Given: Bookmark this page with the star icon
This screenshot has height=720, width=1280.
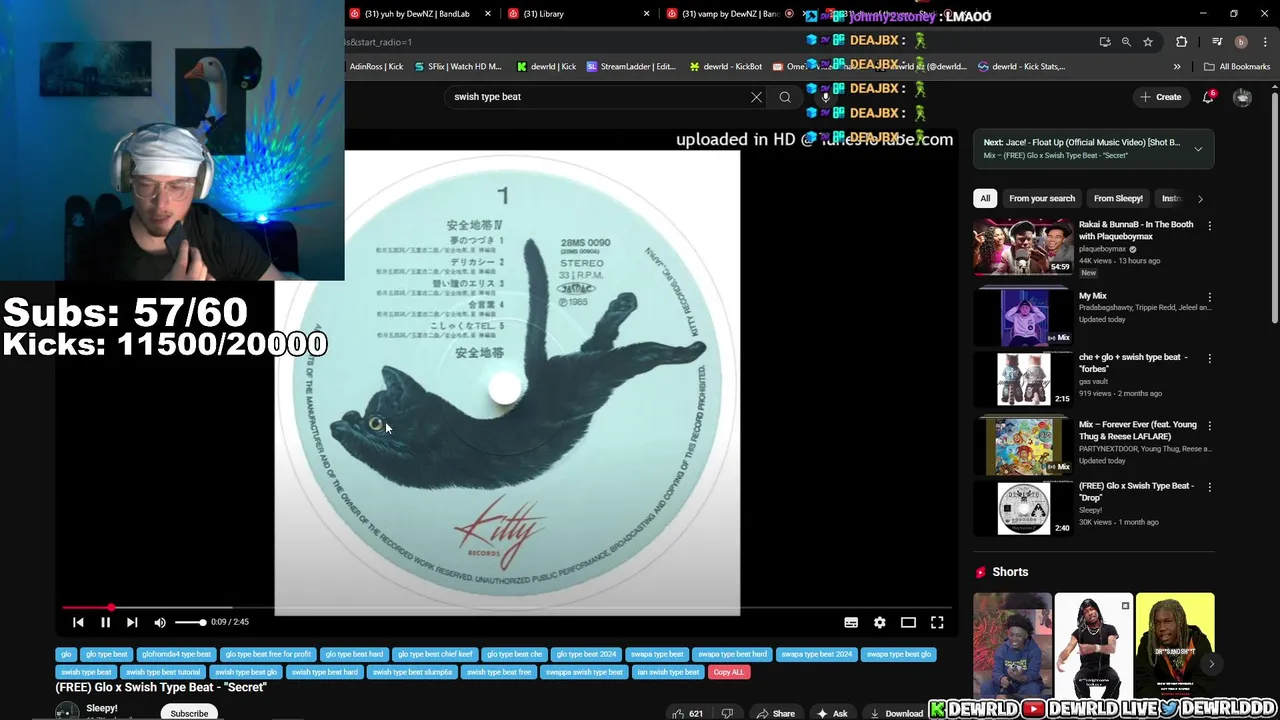Looking at the screenshot, I should (1148, 42).
